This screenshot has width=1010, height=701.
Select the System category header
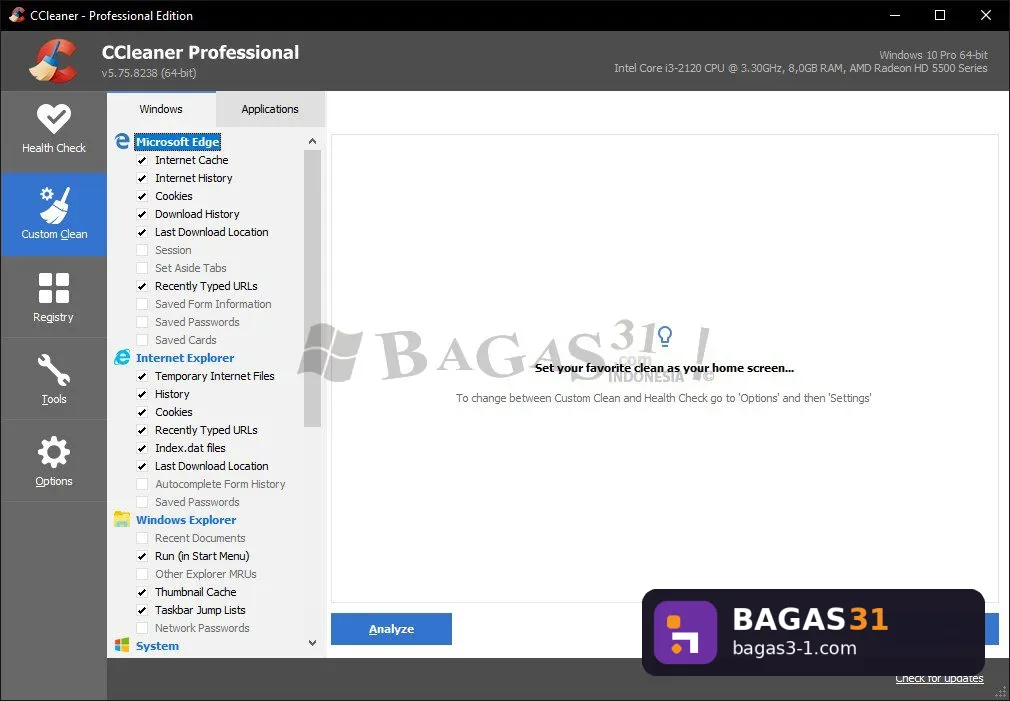(x=157, y=646)
